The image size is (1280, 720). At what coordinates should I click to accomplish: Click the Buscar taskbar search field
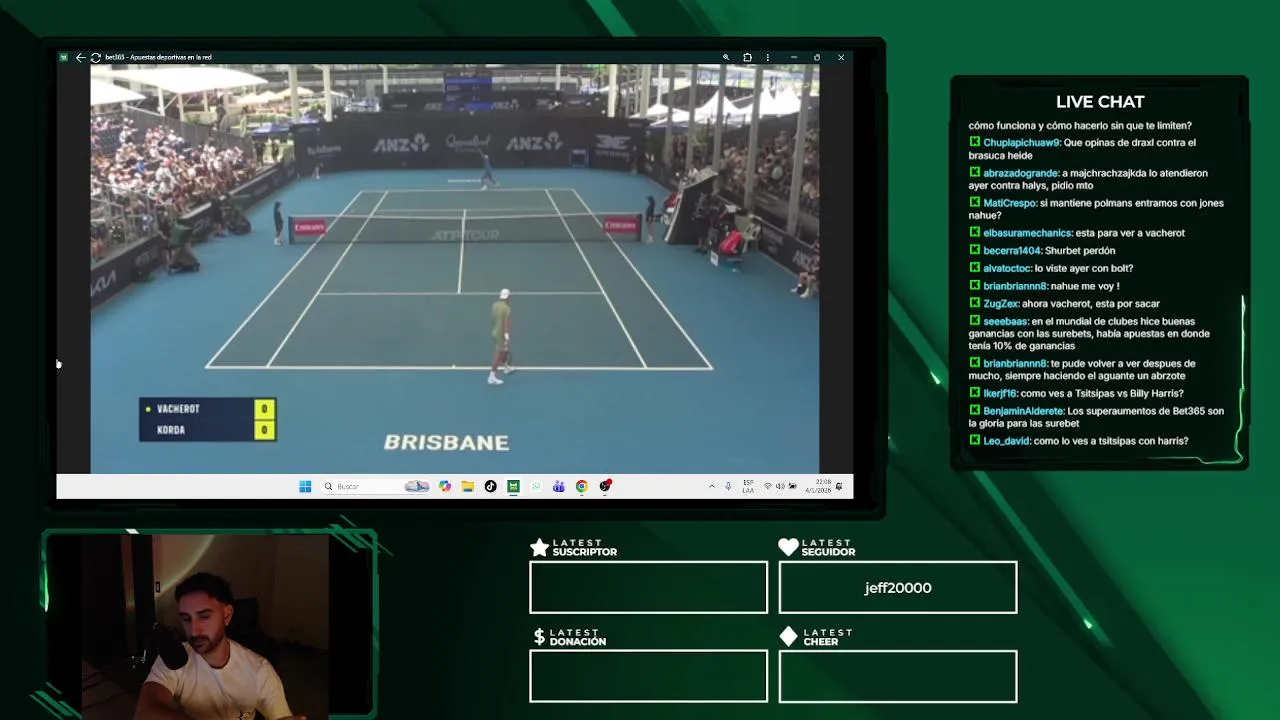(x=375, y=486)
